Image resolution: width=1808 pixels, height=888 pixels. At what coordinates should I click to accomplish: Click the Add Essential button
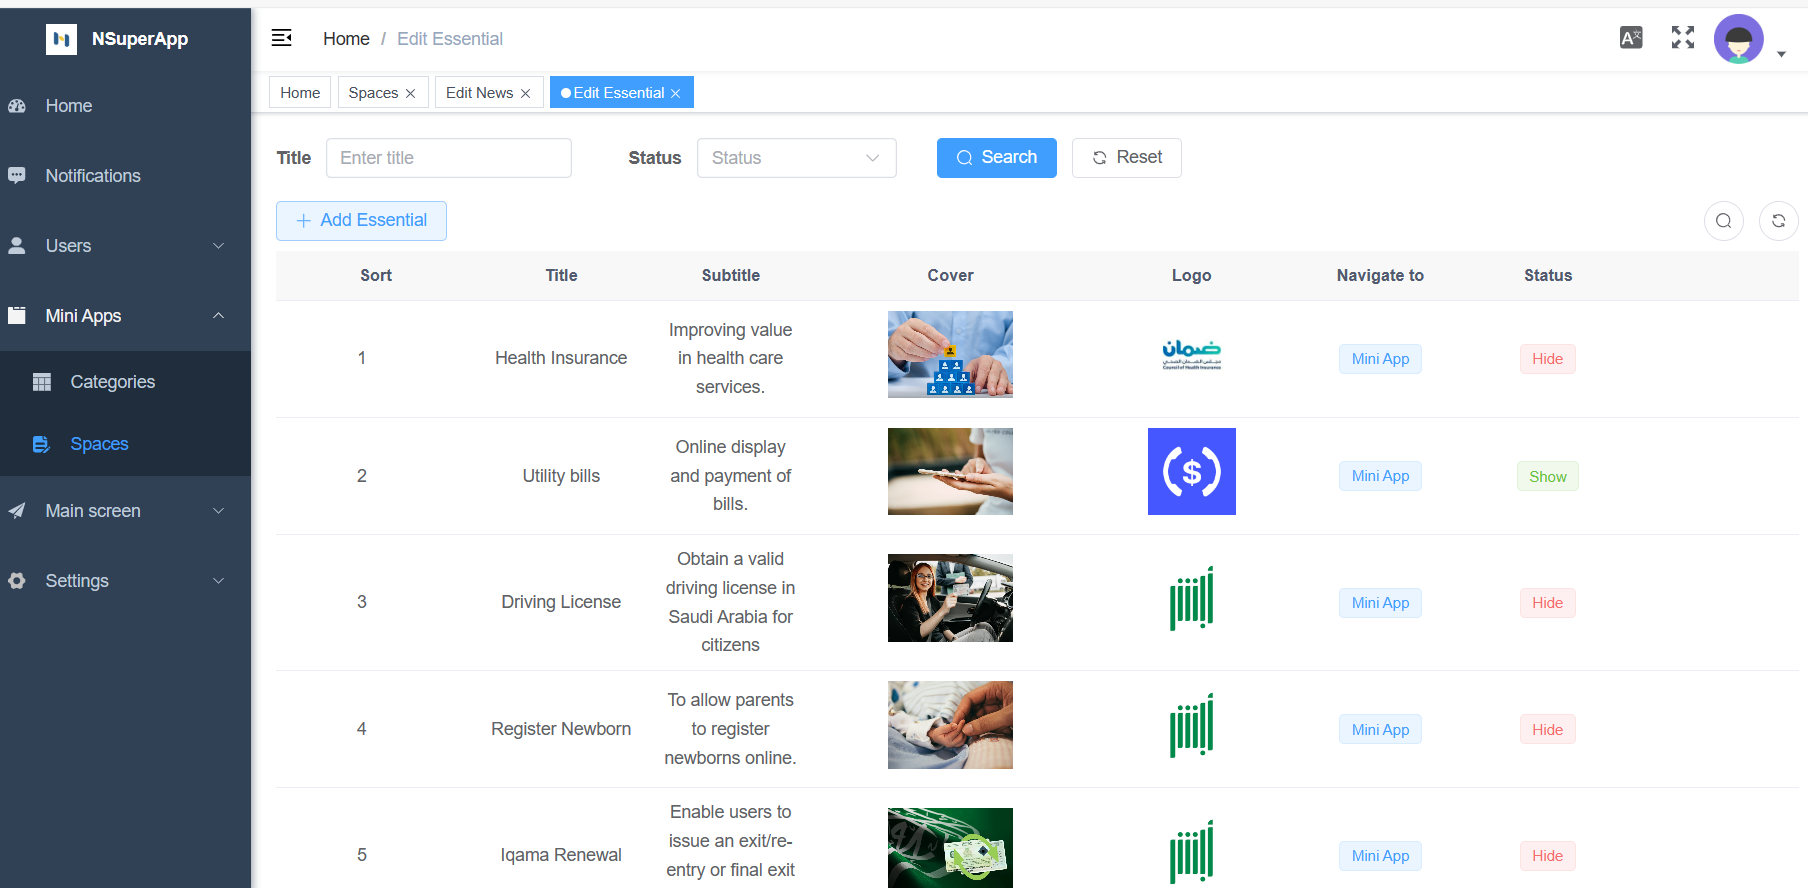pyautogui.click(x=361, y=221)
